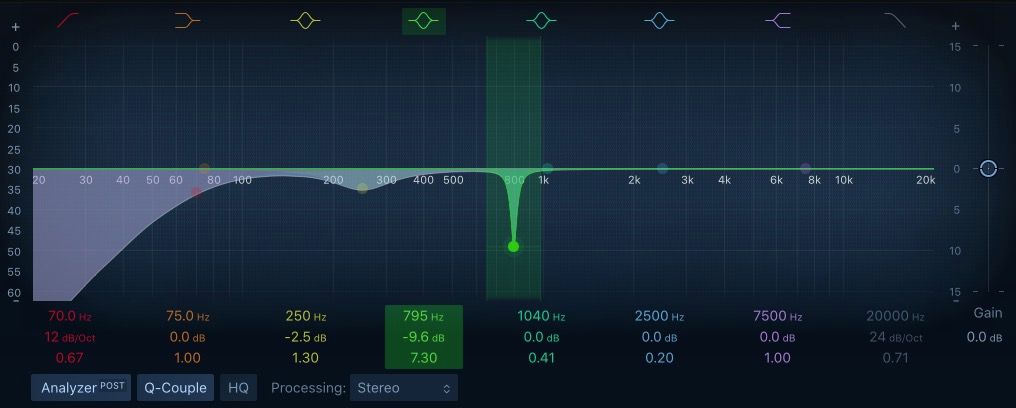This screenshot has height=408, width=1016.
Task: Select the teal 1040 Hz control point
Action: pyautogui.click(x=548, y=168)
